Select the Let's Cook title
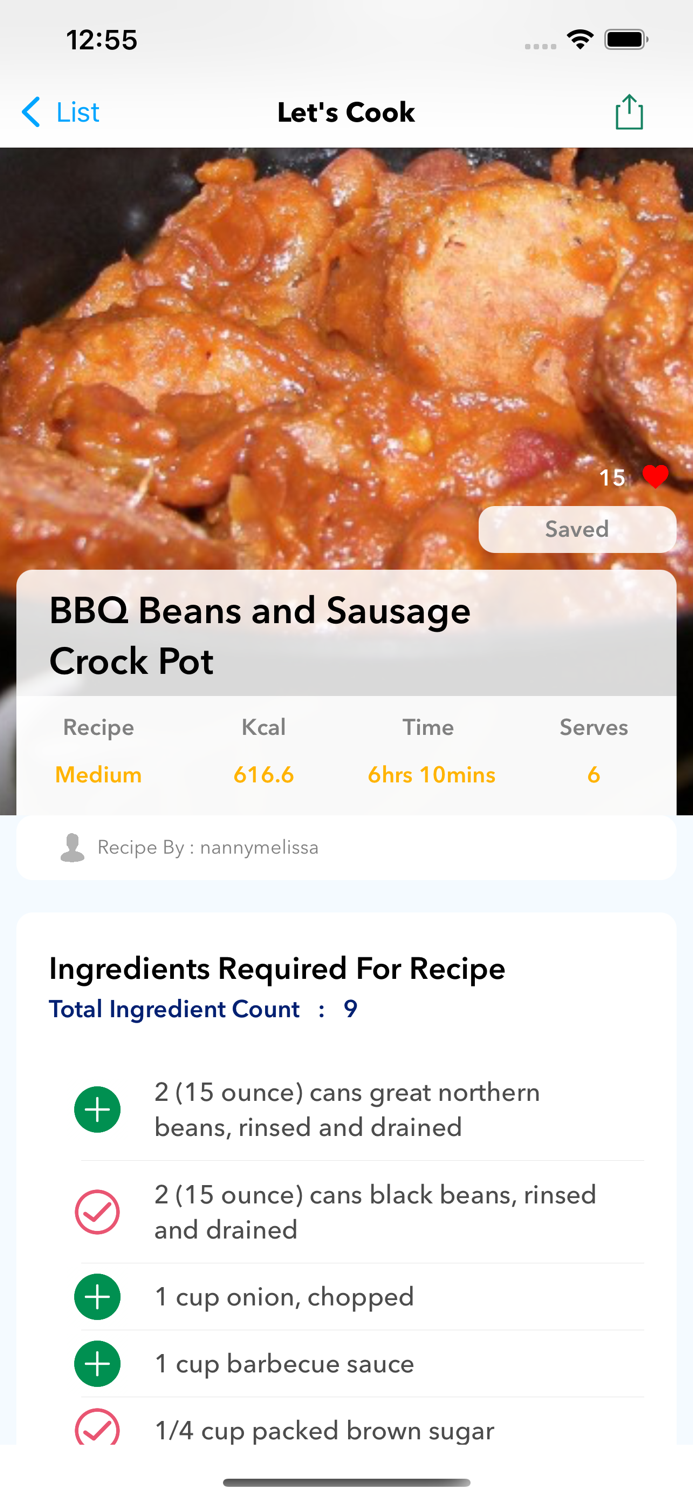The height and width of the screenshot is (1500, 693). coord(346,112)
